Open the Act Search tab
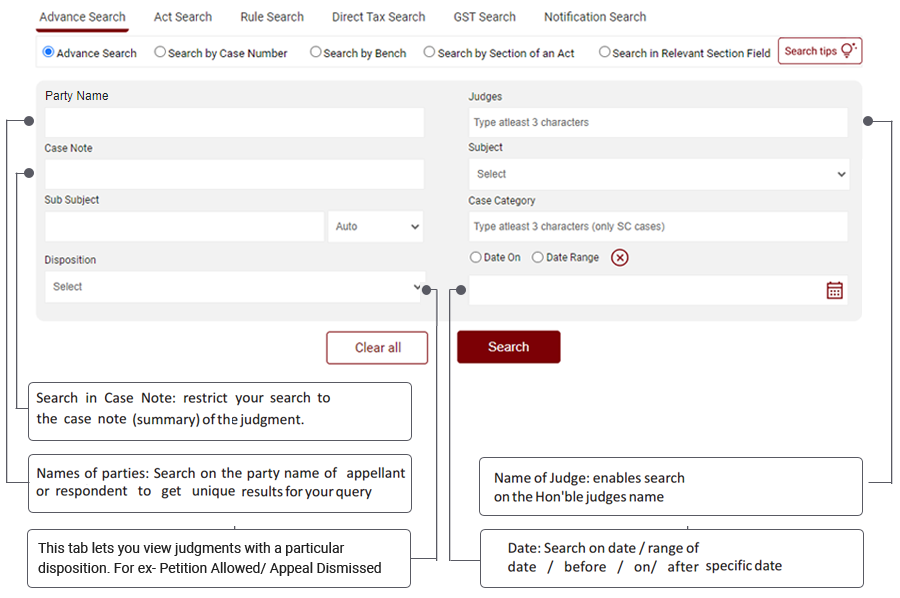The width and height of the screenshot is (900, 598). click(183, 17)
